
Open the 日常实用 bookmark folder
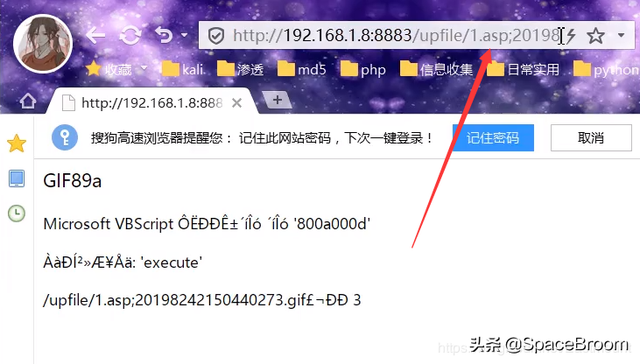click(523, 69)
